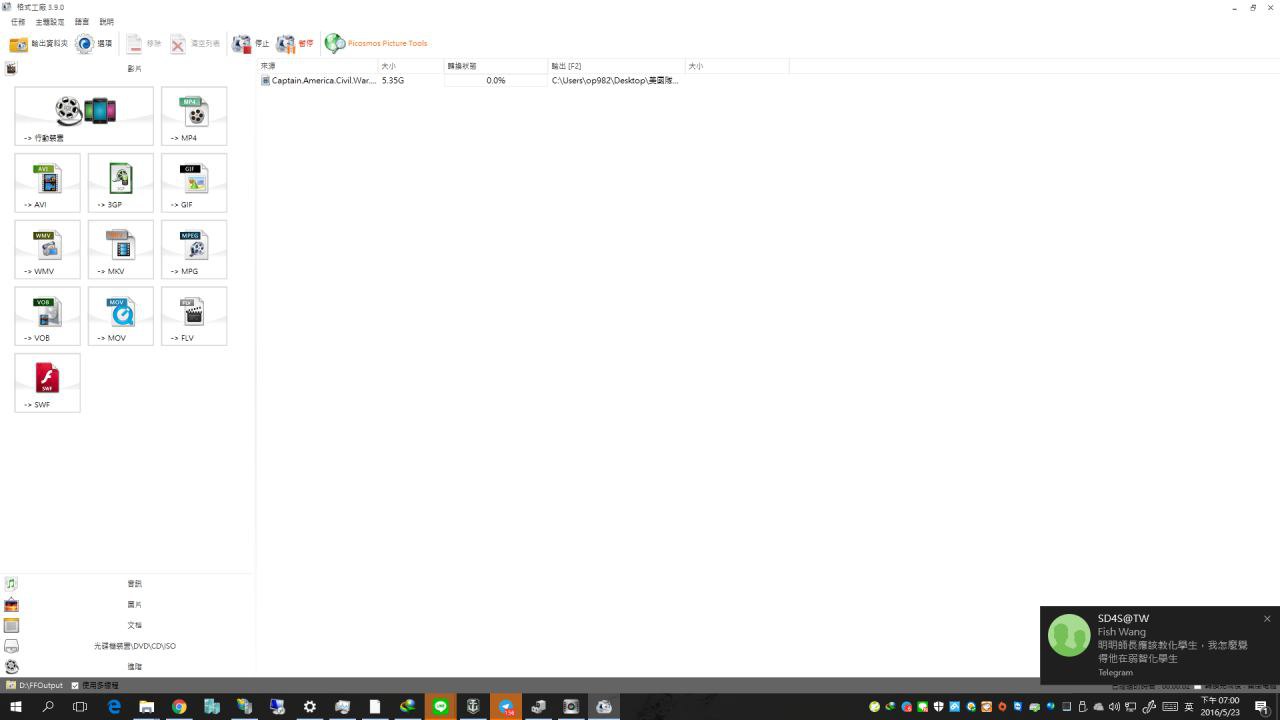Select the VOB conversion format

[x=48, y=316]
